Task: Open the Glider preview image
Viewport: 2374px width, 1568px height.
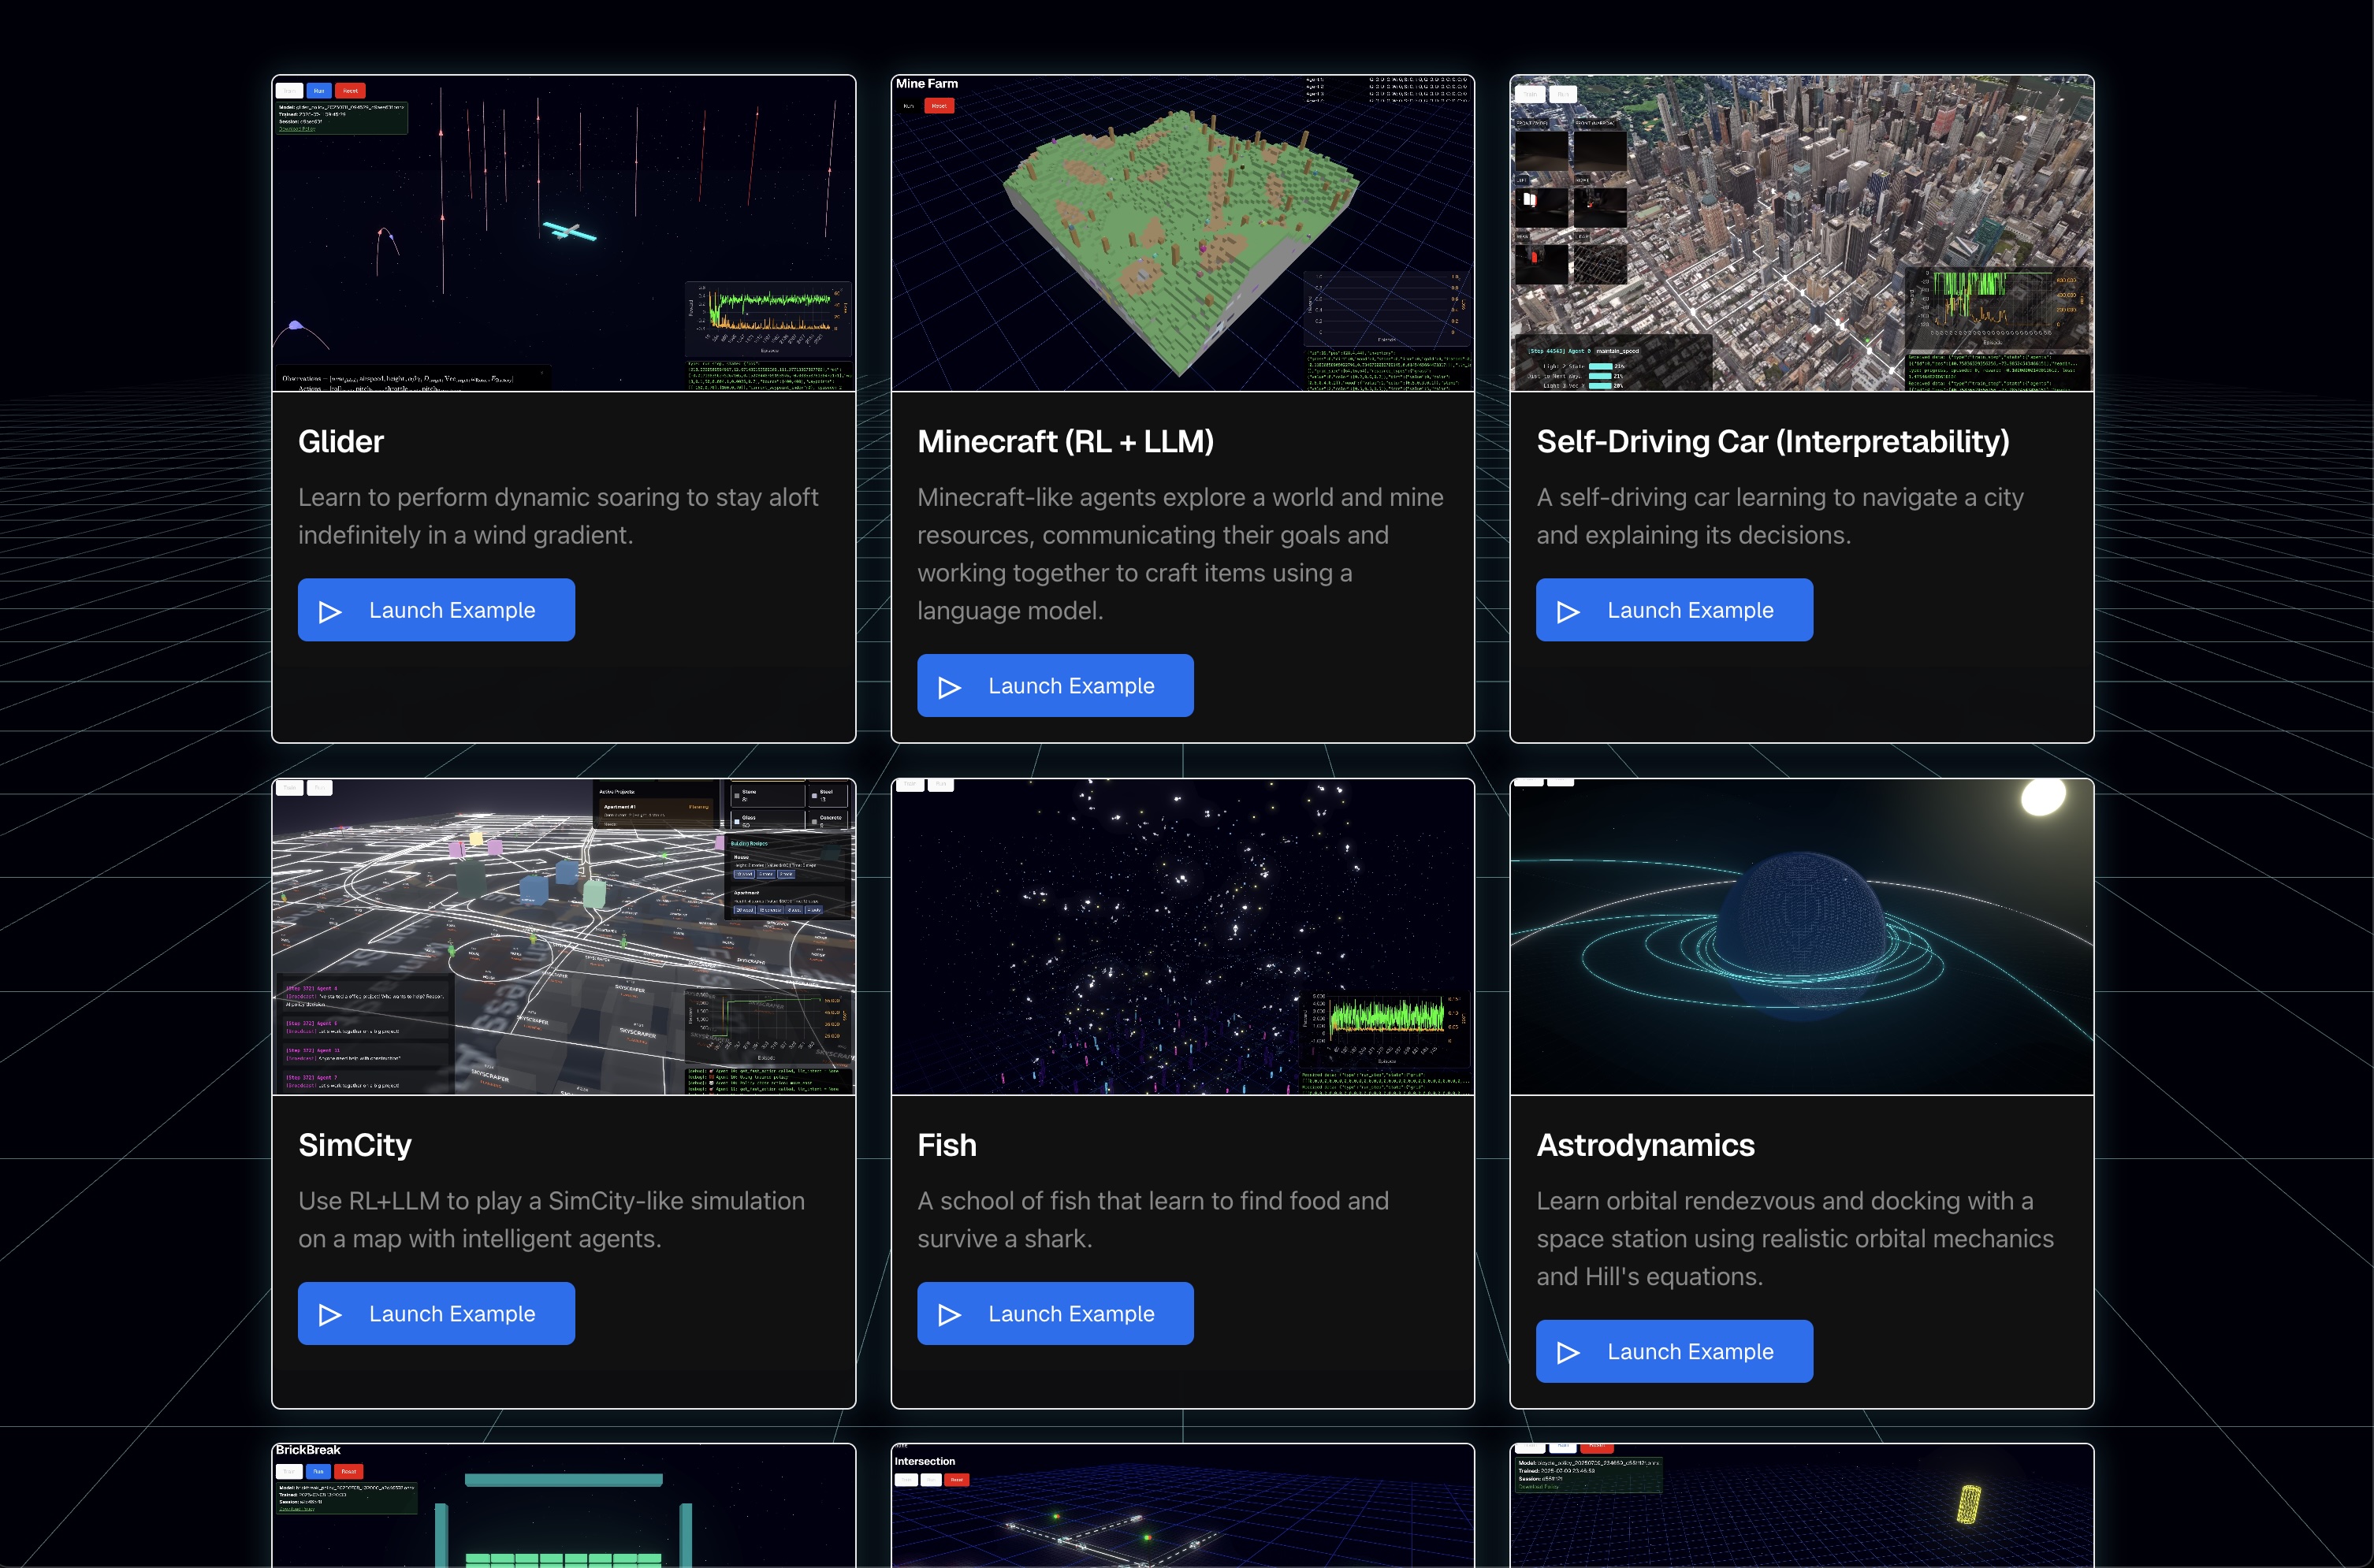Action: 563,233
